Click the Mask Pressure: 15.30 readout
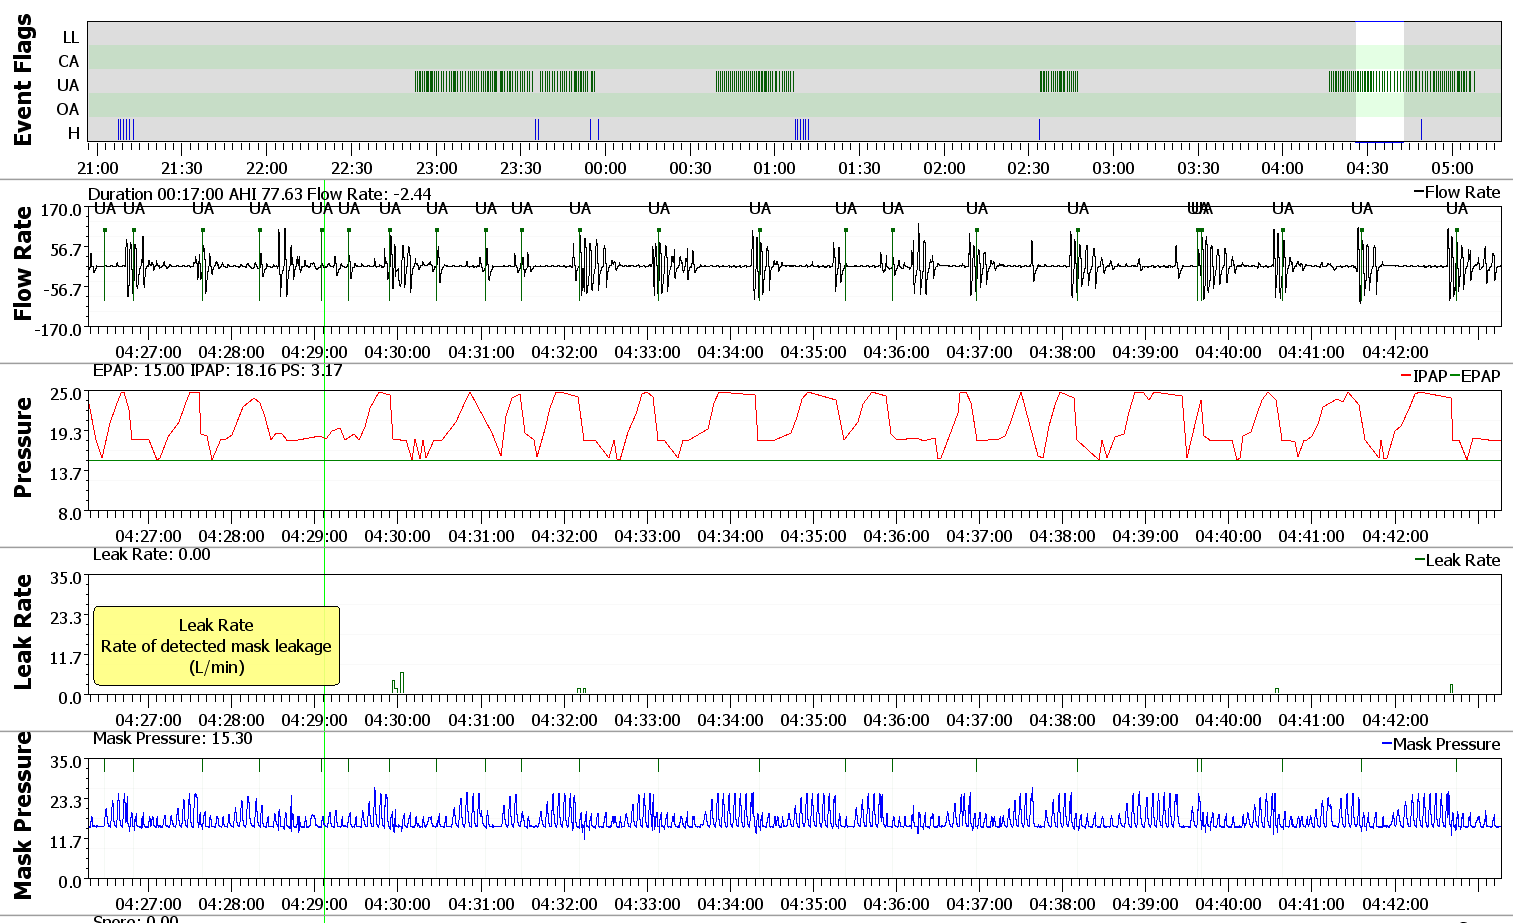This screenshot has width=1513, height=923. point(172,738)
